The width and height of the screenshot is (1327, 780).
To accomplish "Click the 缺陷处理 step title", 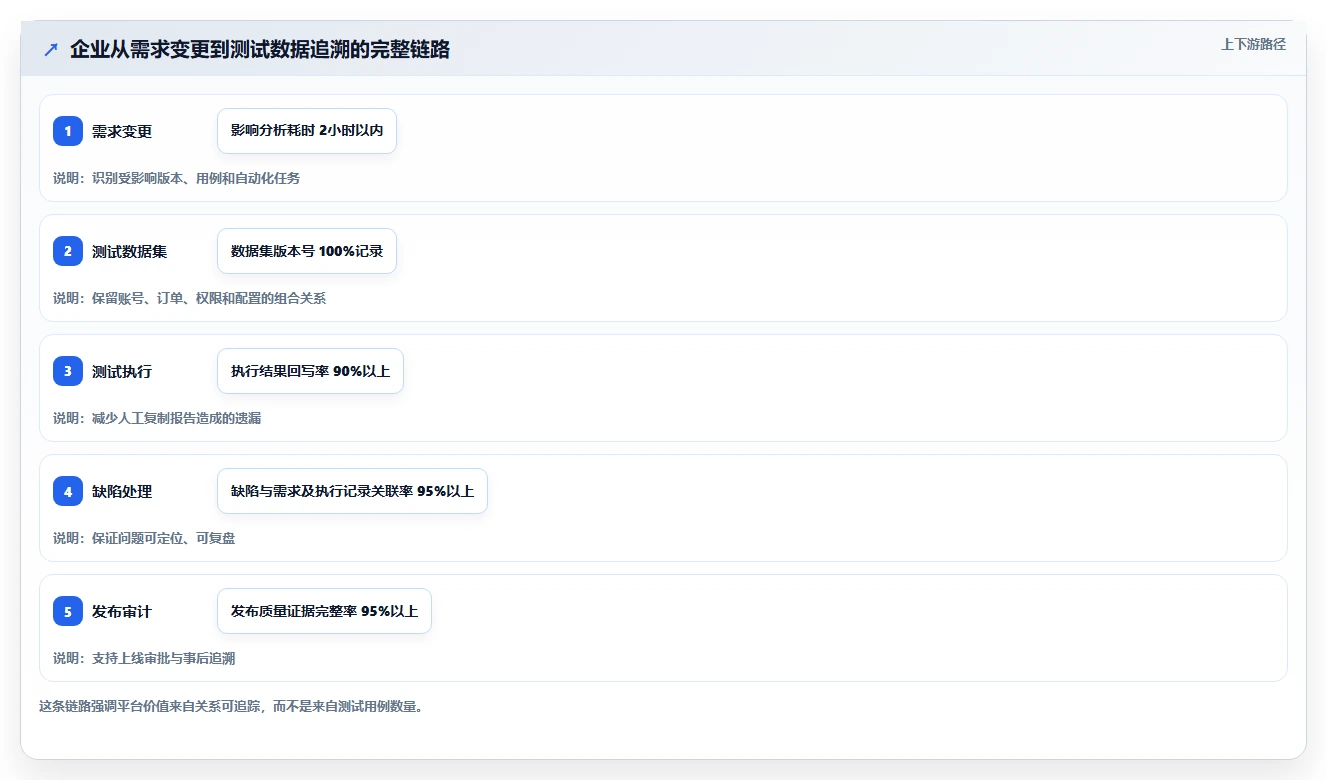I will (x=122, y=491).
